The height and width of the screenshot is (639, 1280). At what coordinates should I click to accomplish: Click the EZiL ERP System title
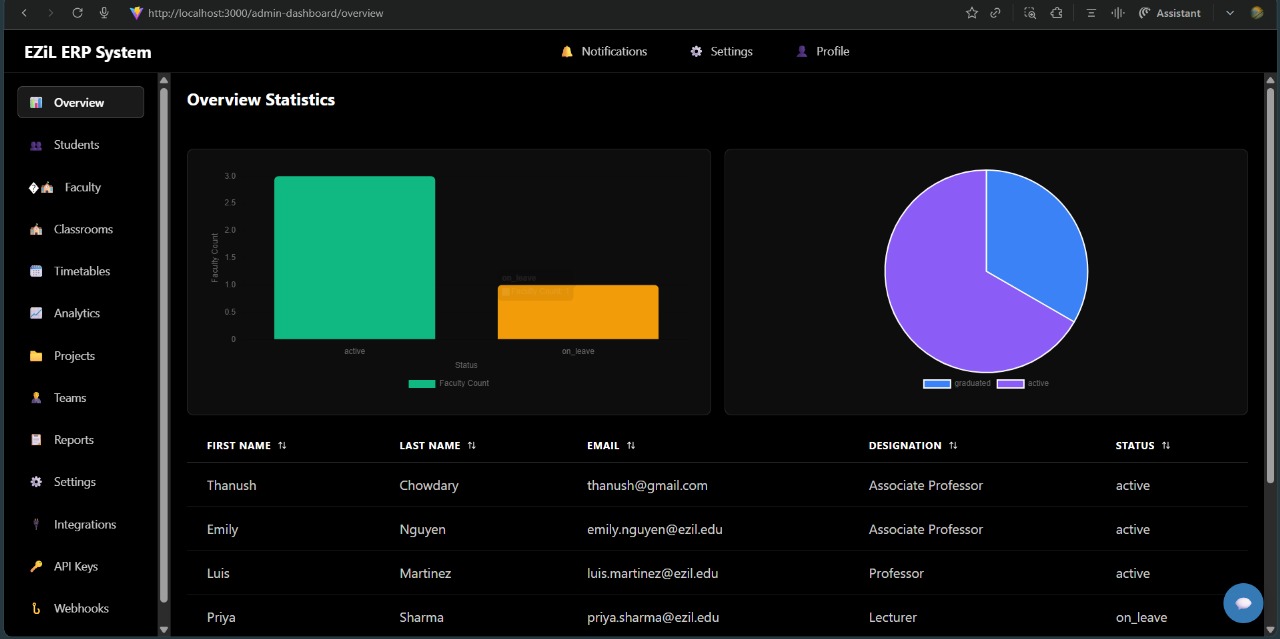point(88,52)
